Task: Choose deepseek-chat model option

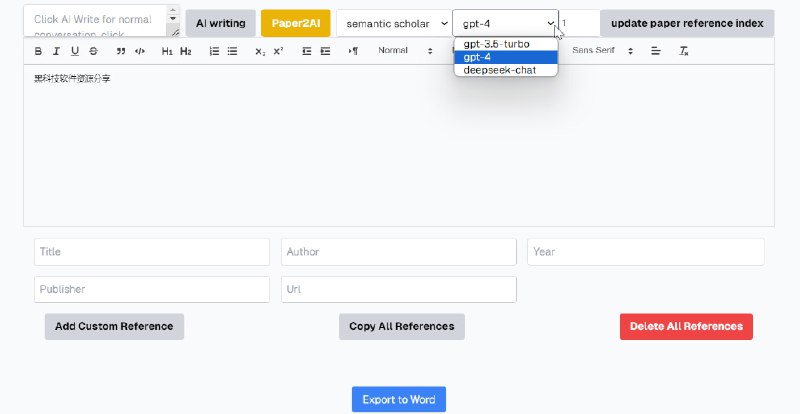Action: click(x=499, y=70)
